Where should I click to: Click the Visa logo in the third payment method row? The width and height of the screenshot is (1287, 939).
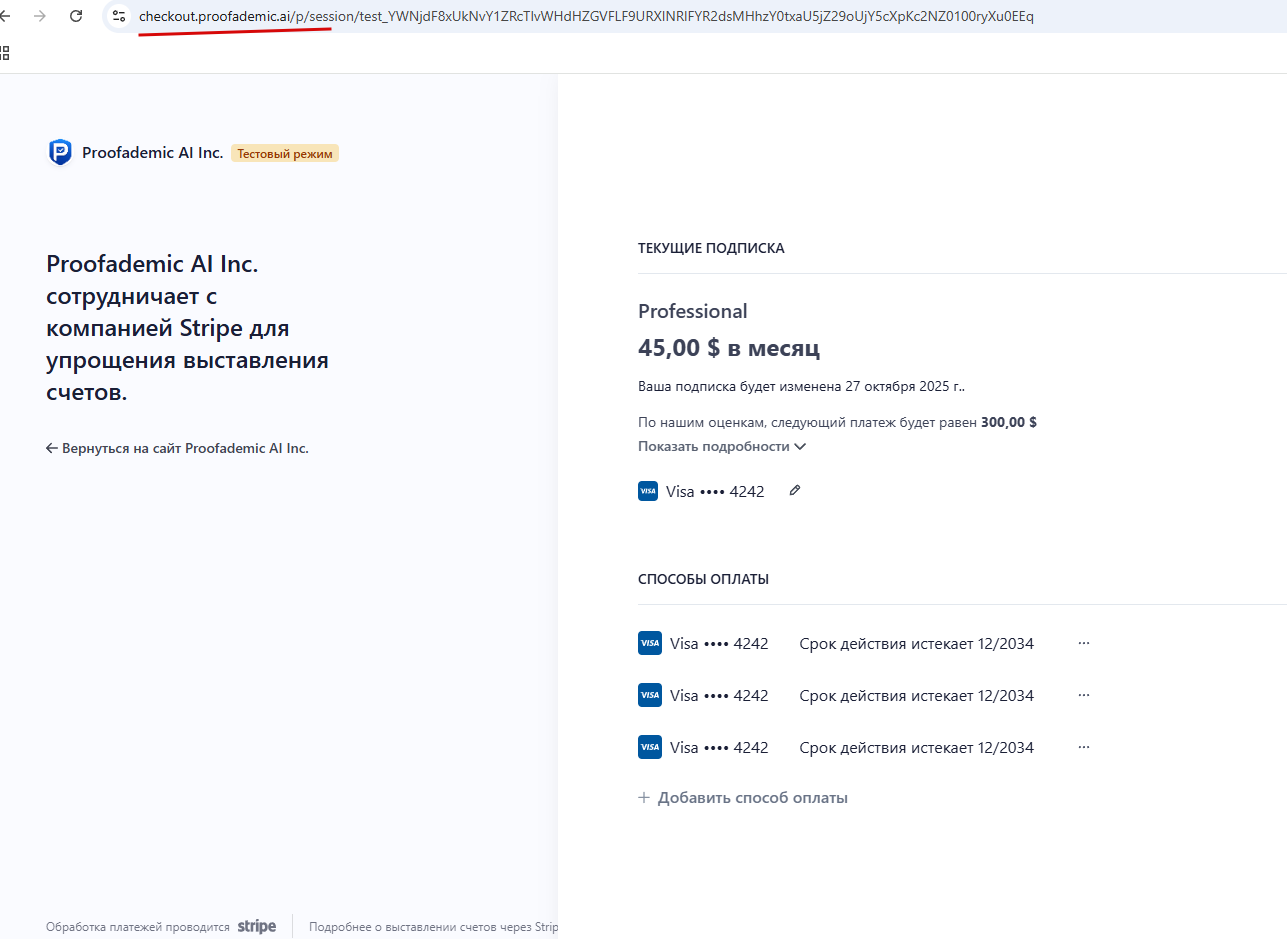pos(650,747)
